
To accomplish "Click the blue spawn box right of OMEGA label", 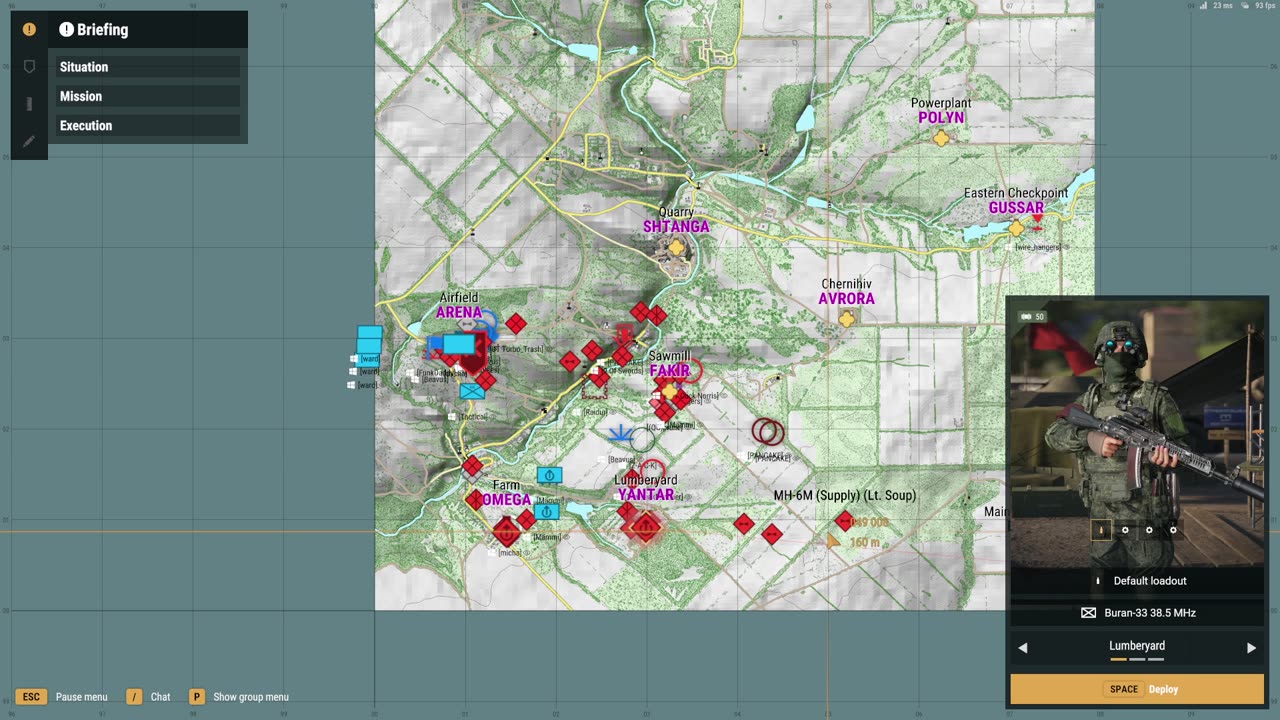I will tap(546, 512).
